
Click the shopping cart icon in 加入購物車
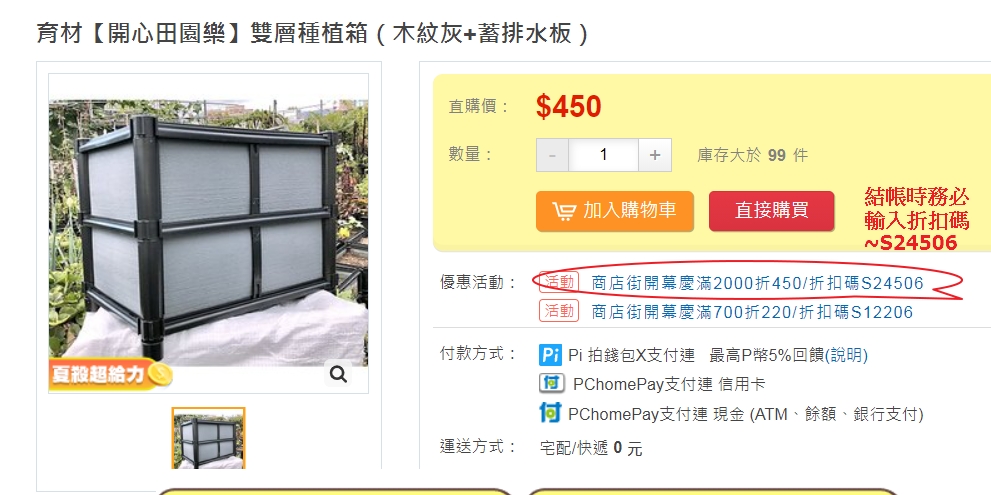point(564,211)
